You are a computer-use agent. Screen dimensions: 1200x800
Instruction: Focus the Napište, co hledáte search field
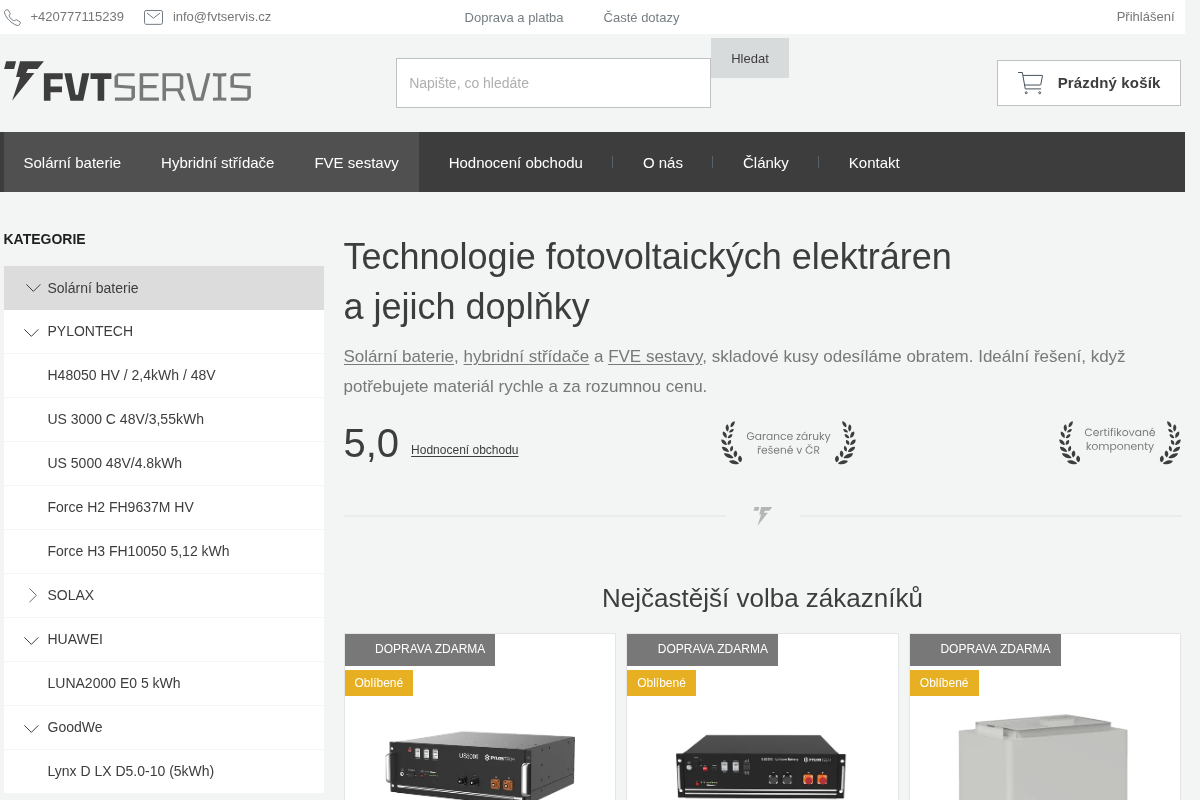553,83
